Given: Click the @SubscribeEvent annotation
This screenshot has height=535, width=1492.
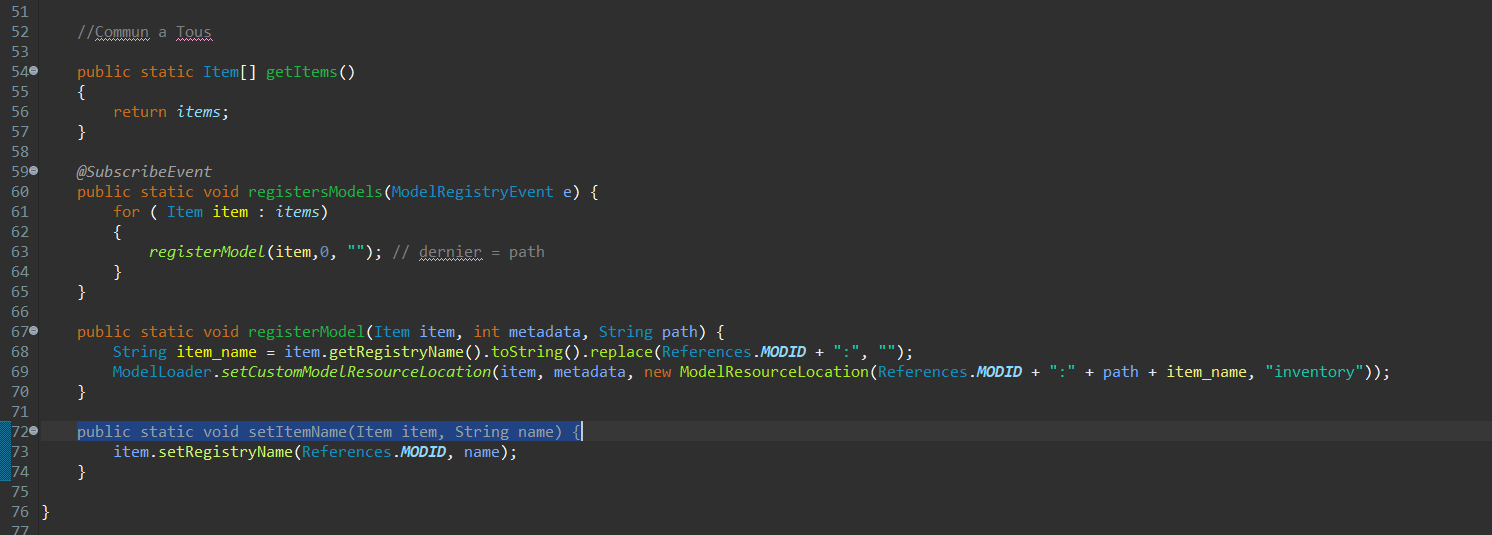Looking at the screenshot, I should (144, 171).
